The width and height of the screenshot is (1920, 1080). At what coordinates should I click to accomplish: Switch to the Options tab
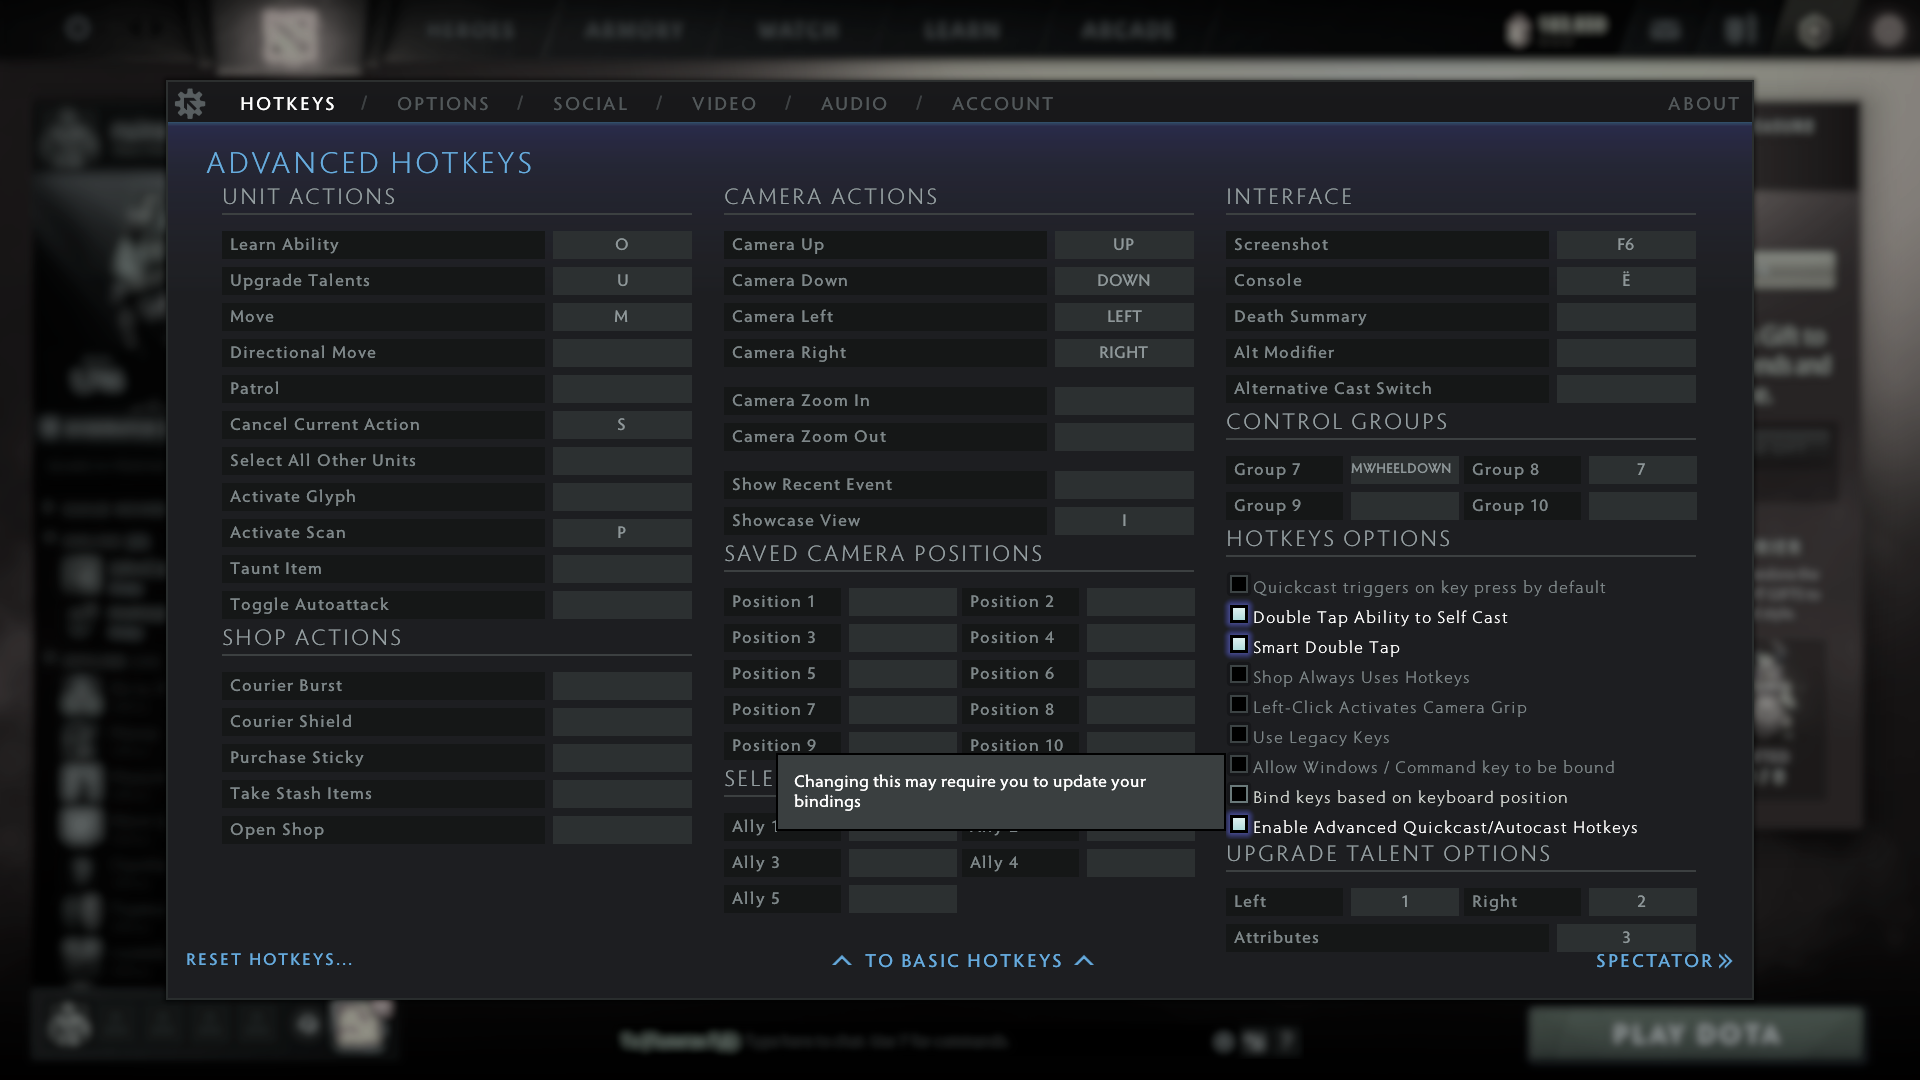[443, 104]
